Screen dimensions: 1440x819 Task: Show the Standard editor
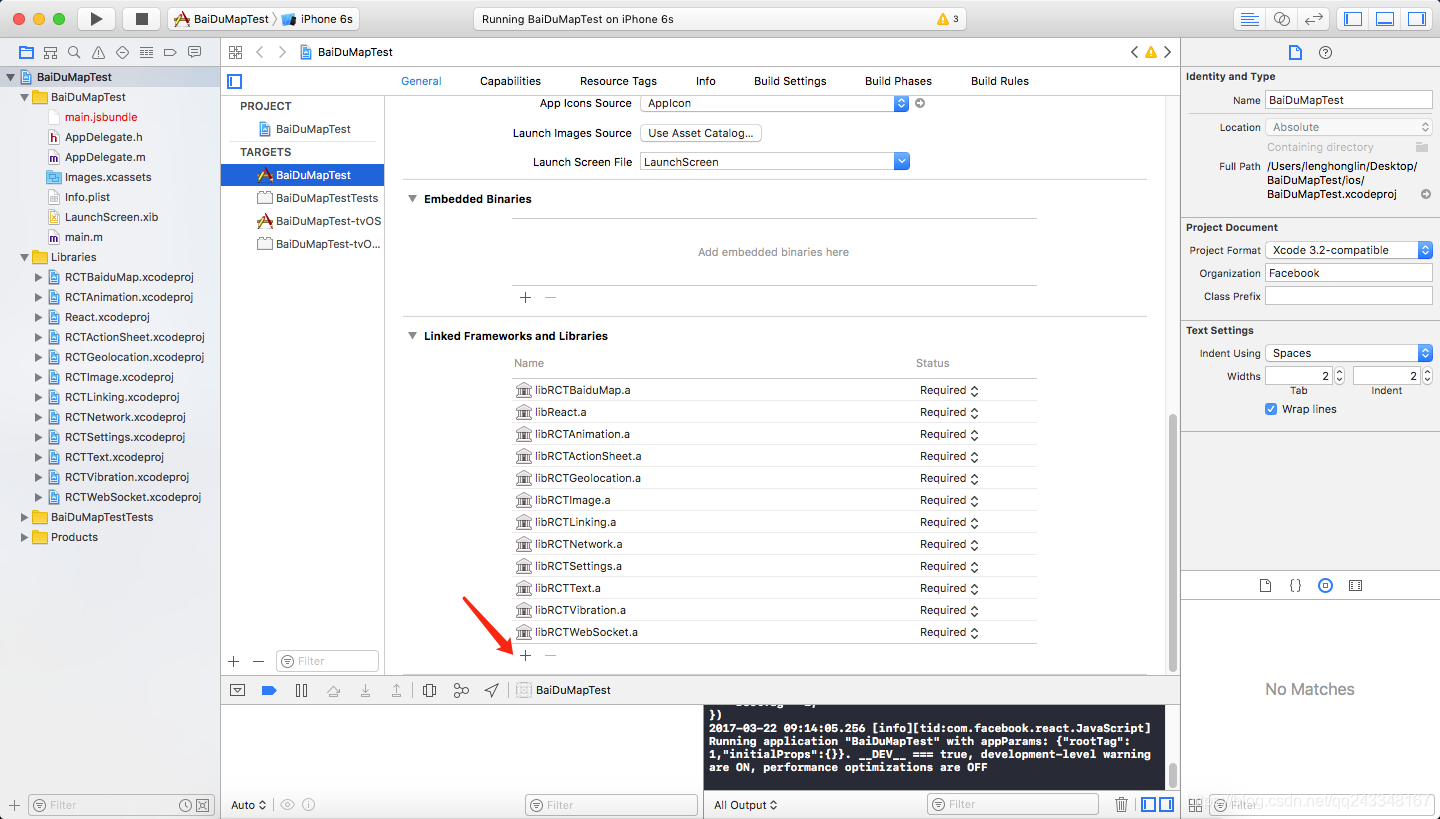pyautogui.click(x=1249, y=19)
